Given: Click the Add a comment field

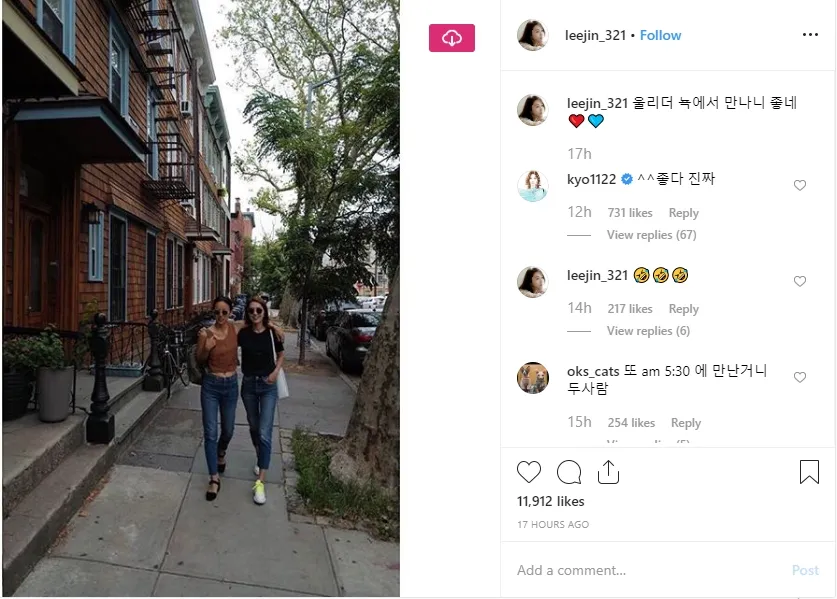Looking at the screenshot, I should coord(651,570).
